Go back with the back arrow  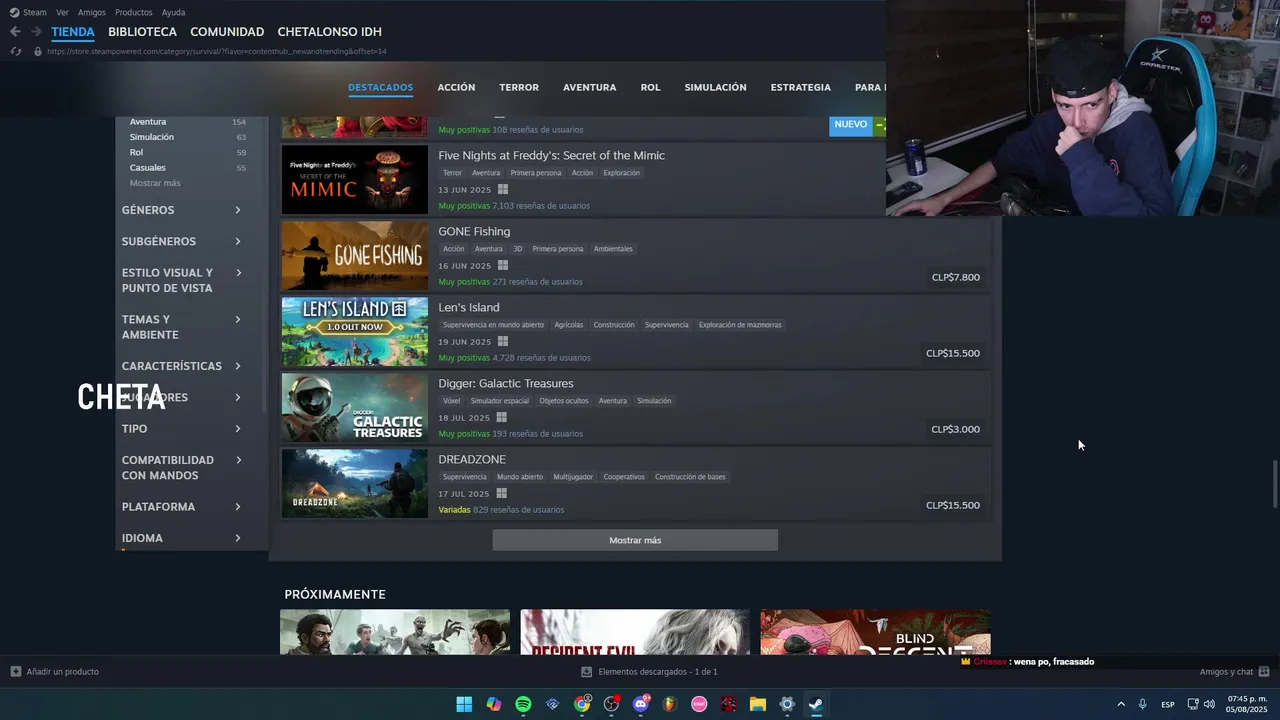pos(15,32)
